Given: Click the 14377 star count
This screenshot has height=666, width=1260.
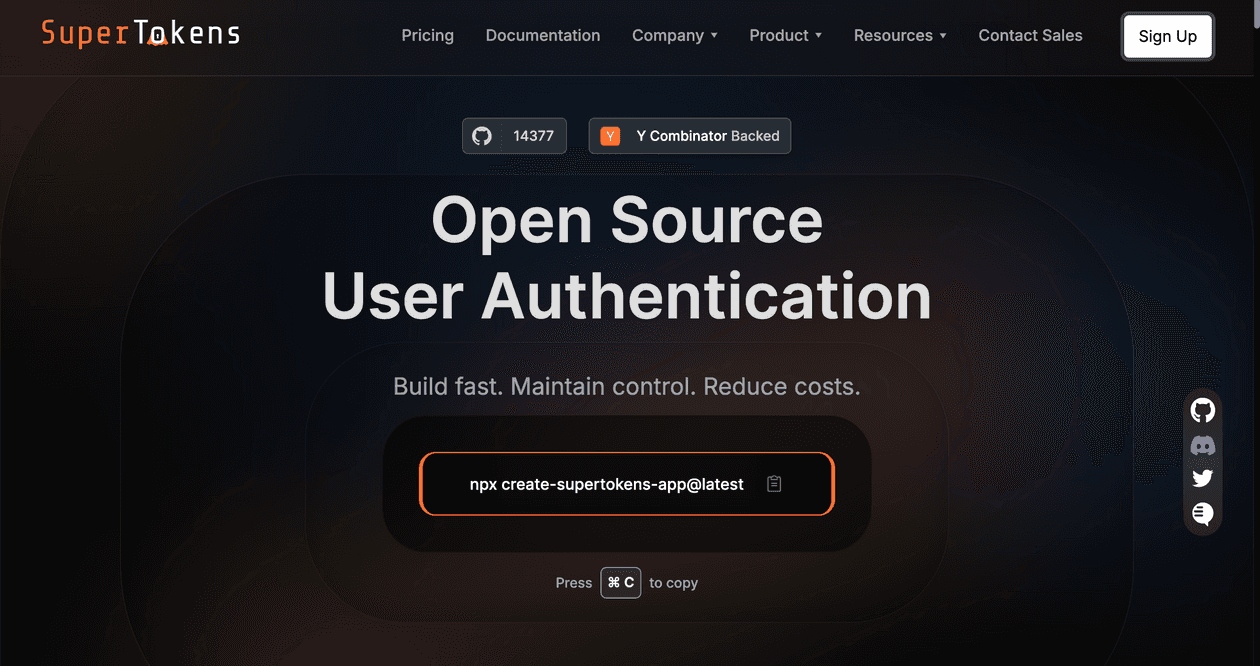Looking at the screenshot, I should 533,136.
